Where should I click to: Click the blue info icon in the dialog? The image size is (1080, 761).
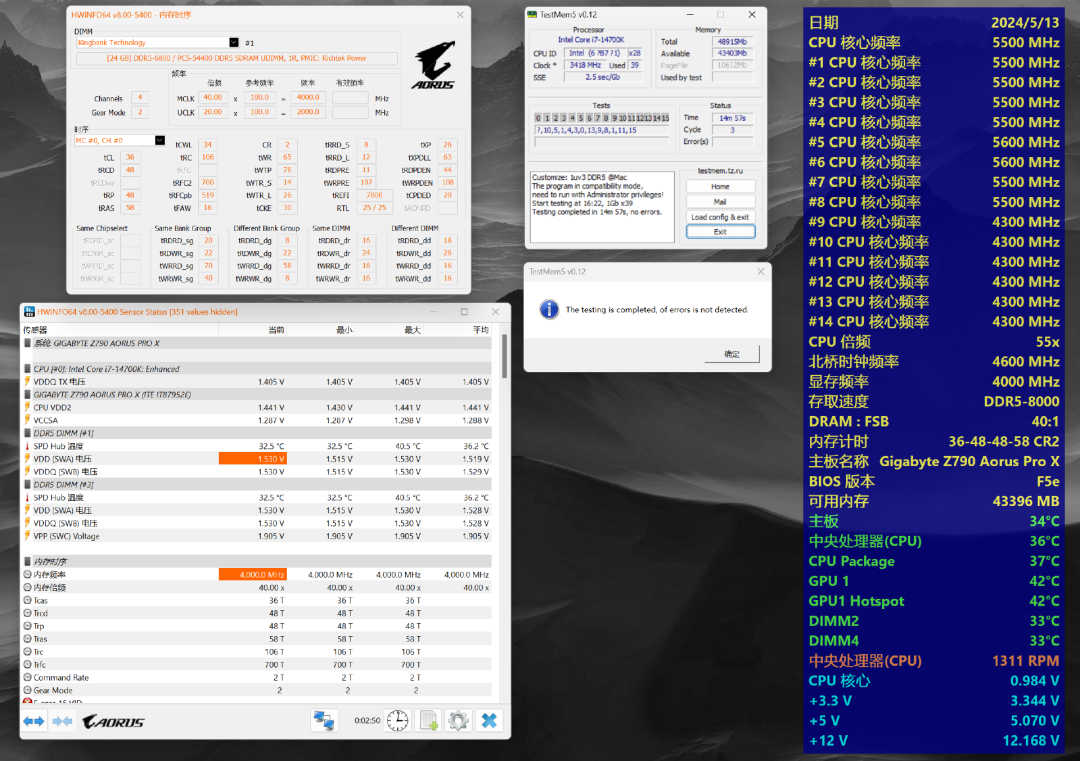coord(549,309)
